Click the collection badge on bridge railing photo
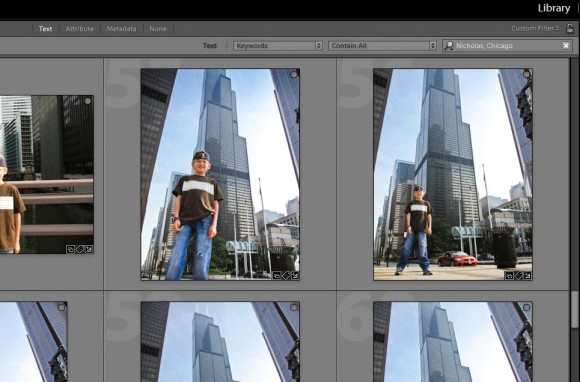This screenshot has height=382, width=580. [70, 249]
